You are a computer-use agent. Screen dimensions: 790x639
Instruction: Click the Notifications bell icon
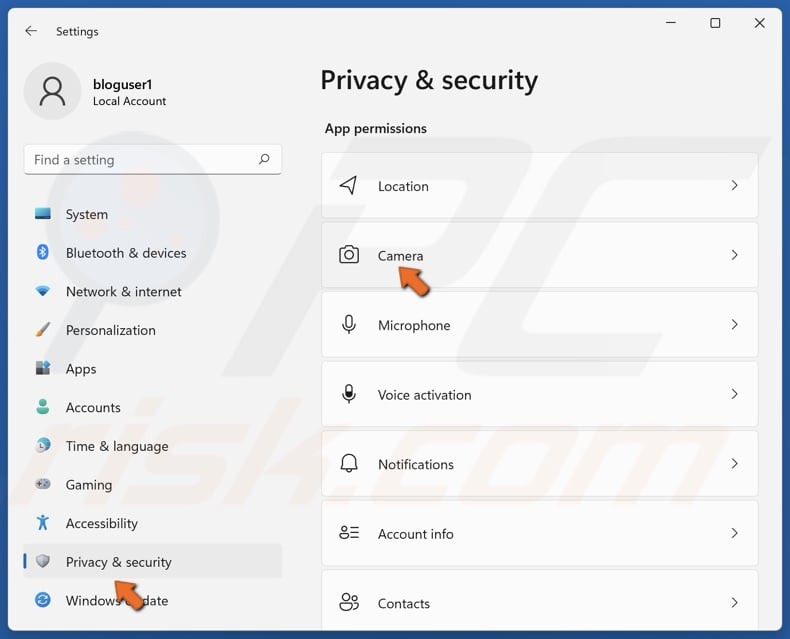point(349,463)
